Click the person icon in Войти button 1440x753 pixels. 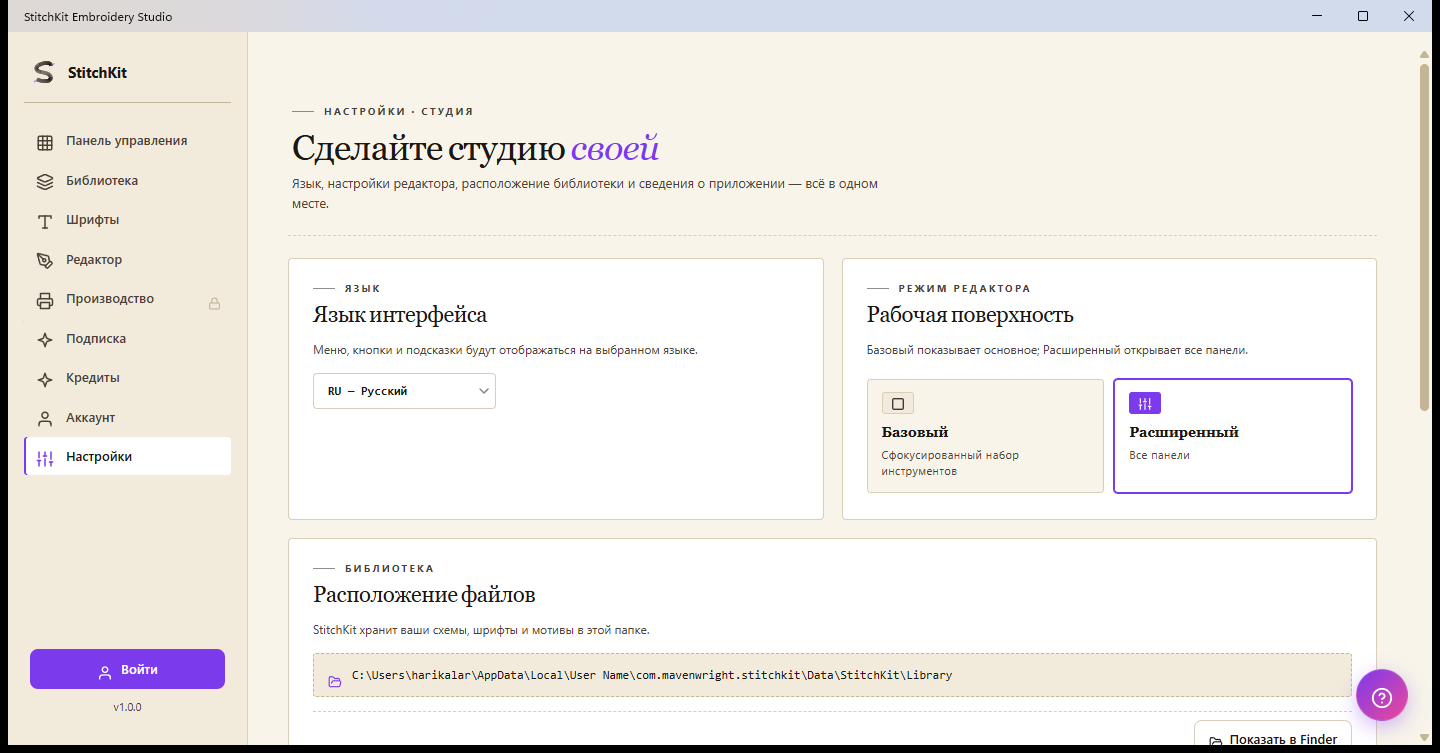pos(105,671)
